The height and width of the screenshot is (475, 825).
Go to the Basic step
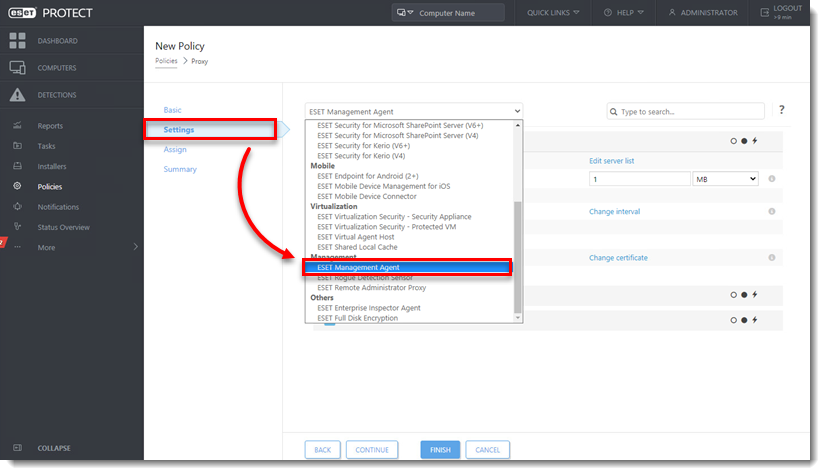point(172,109)
